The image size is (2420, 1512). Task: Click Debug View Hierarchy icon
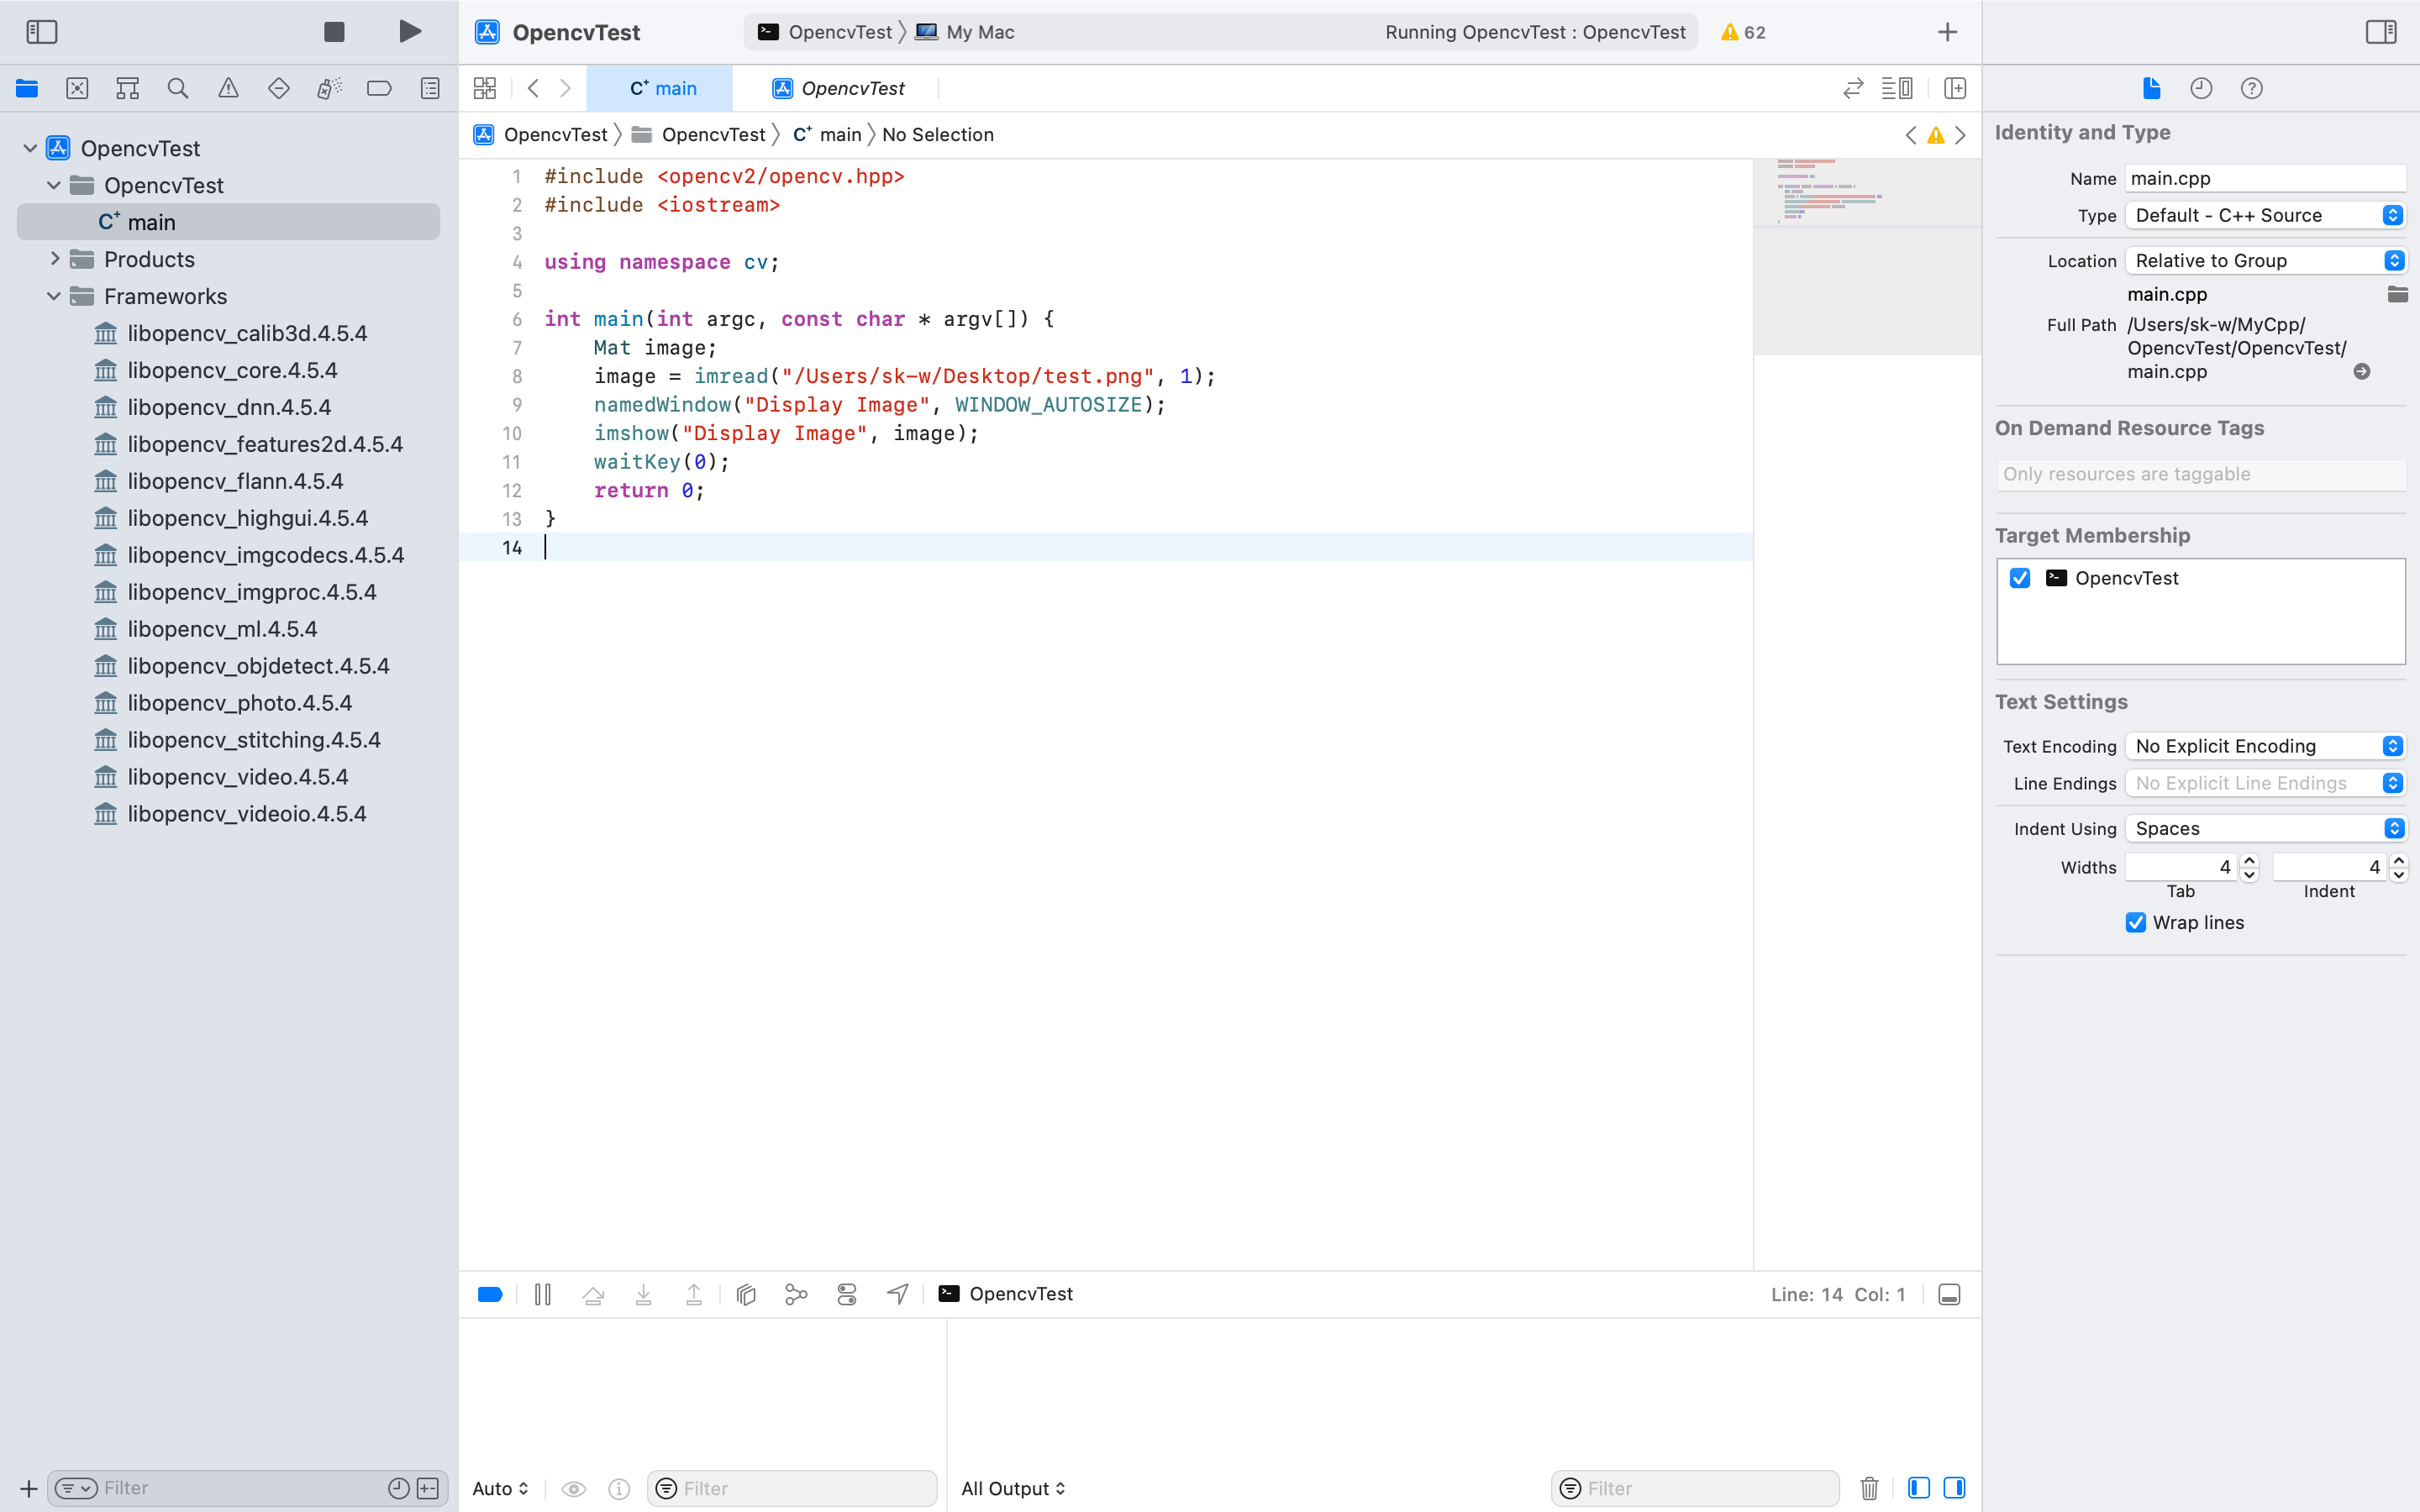tap(746, 1294)
